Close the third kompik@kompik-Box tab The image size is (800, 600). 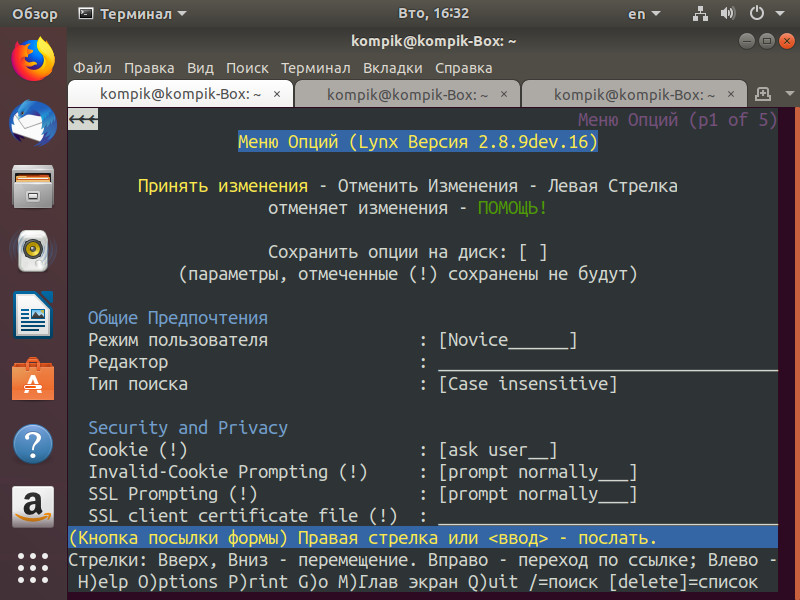[731, 94]
